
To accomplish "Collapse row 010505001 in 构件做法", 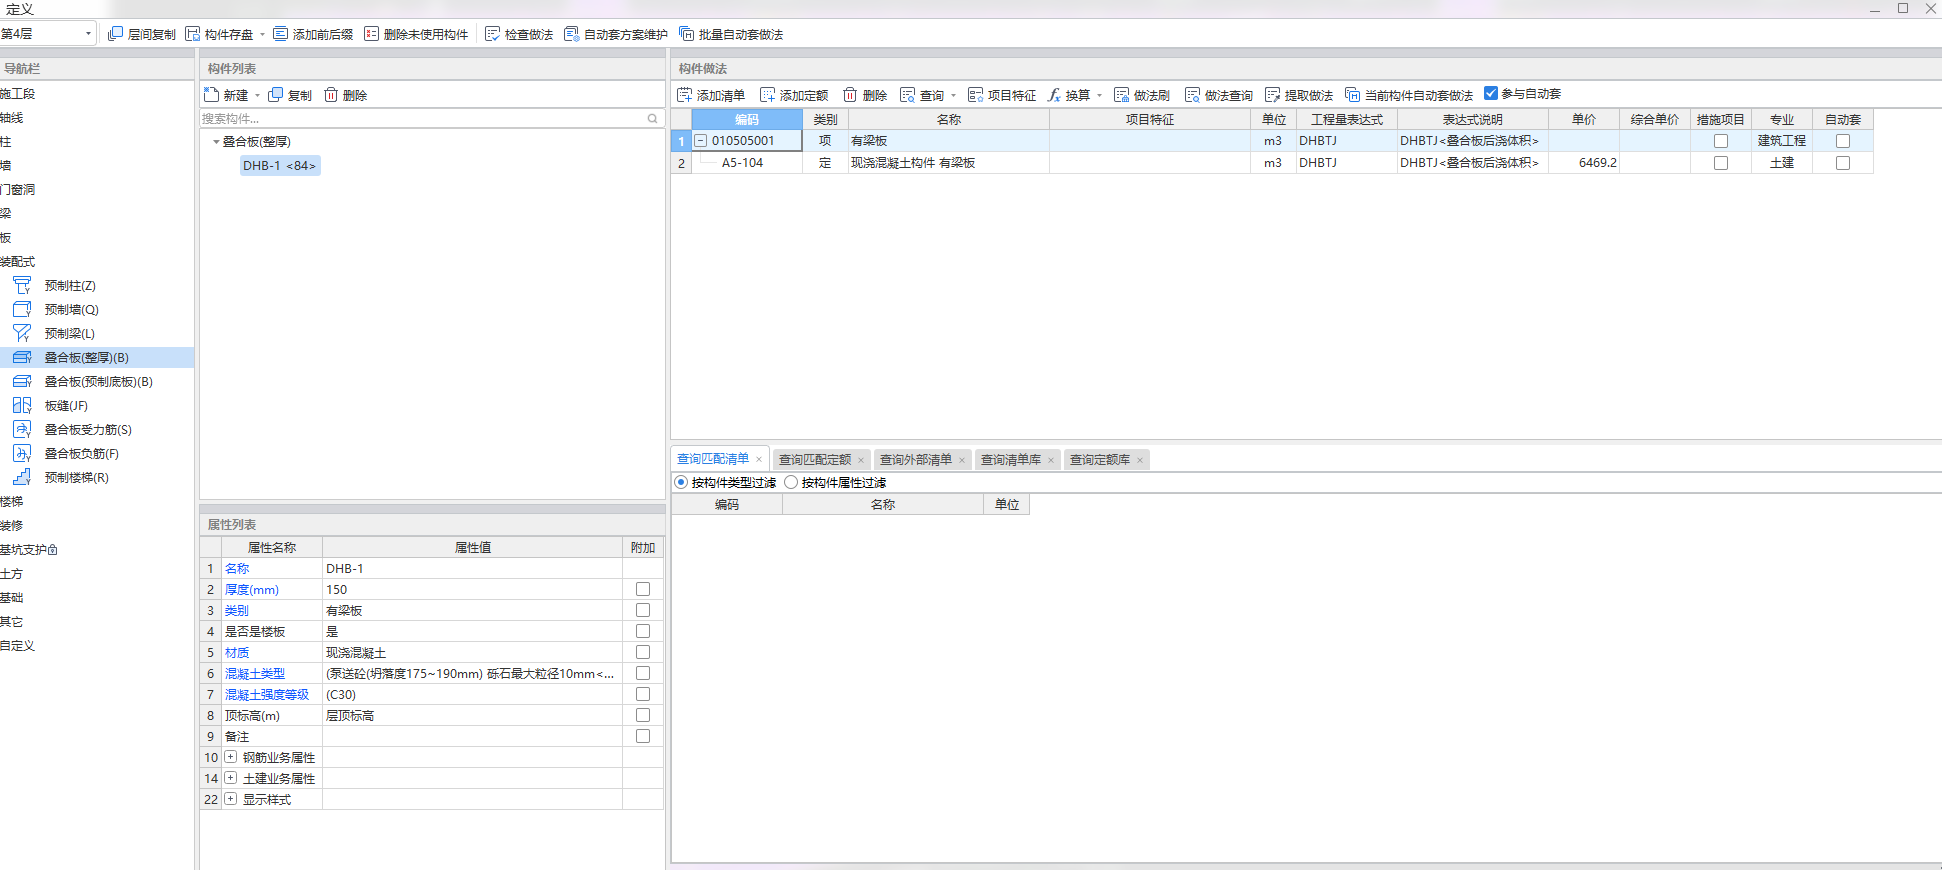I will [701, 141].
